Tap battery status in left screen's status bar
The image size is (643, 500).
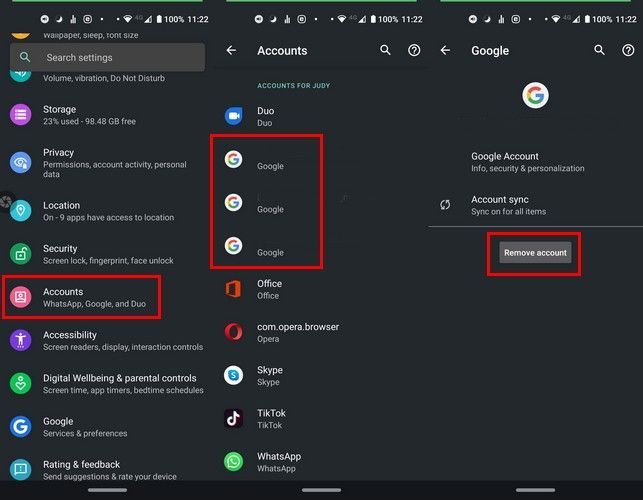point(170,19)
